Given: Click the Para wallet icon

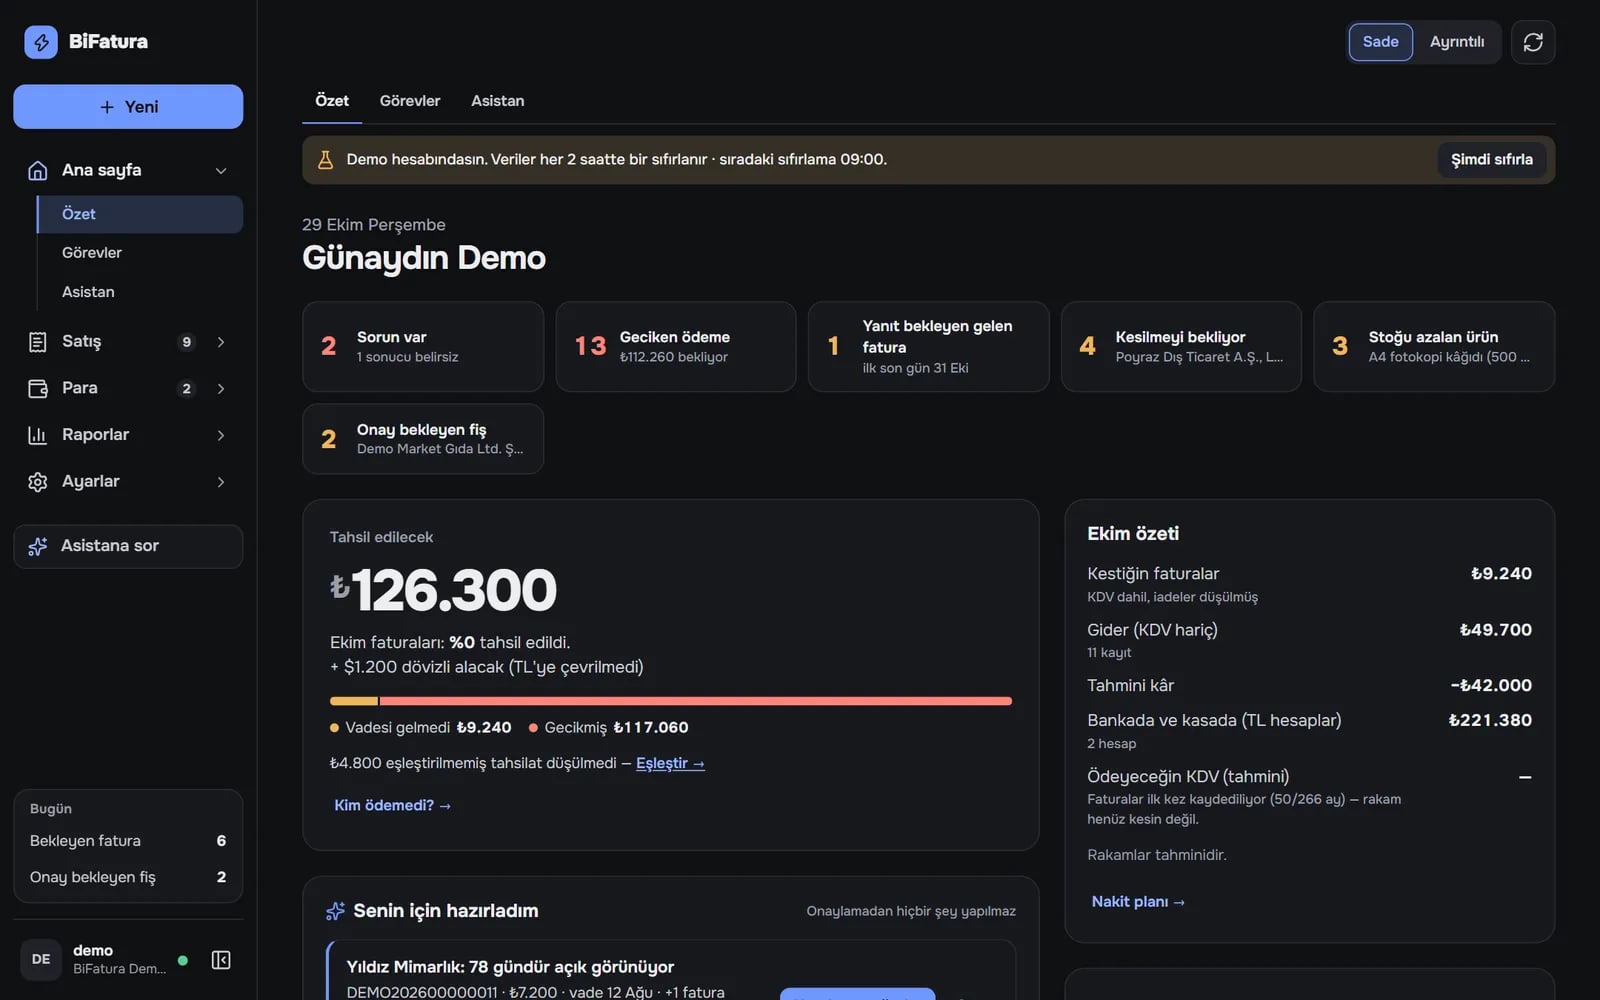Looking at the screenshot, I should 38,388.
